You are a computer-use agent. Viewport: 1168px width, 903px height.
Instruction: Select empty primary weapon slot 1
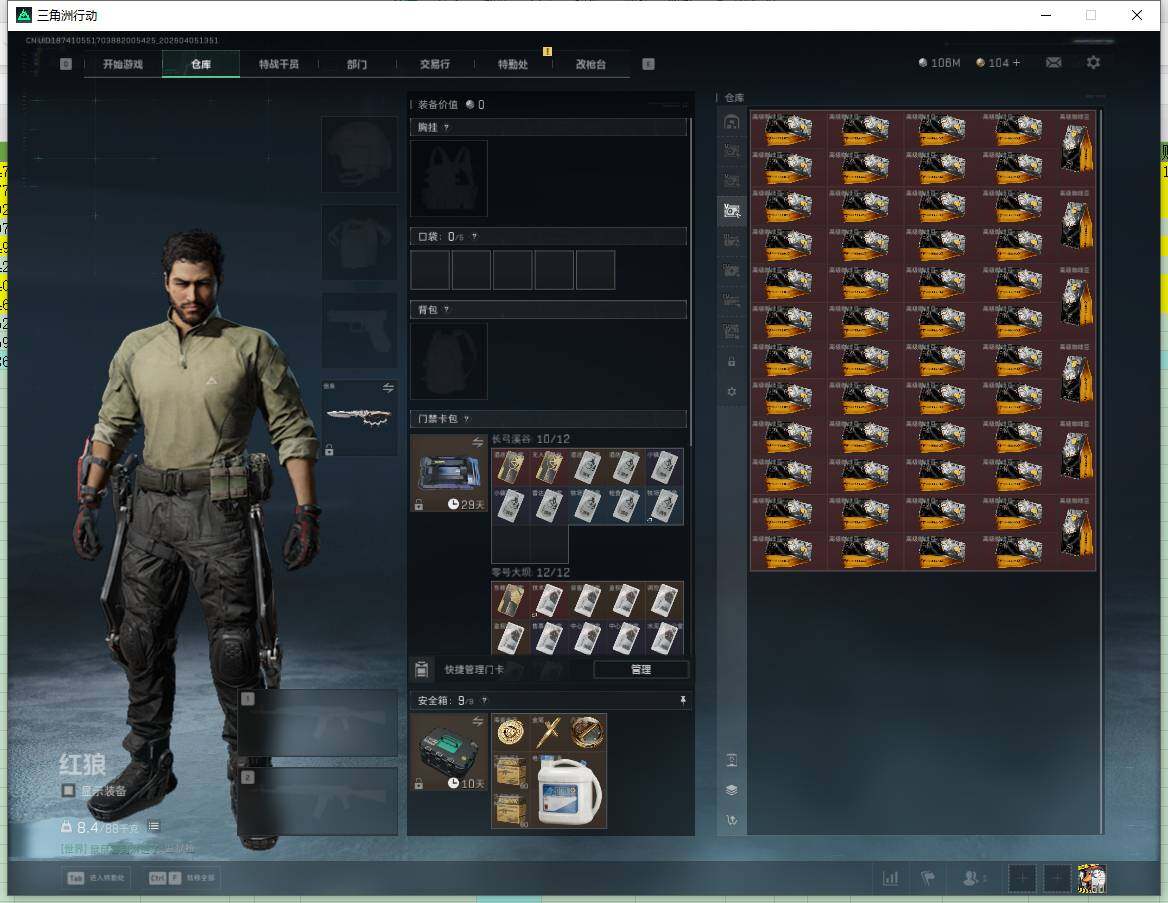tap(318, 723)
